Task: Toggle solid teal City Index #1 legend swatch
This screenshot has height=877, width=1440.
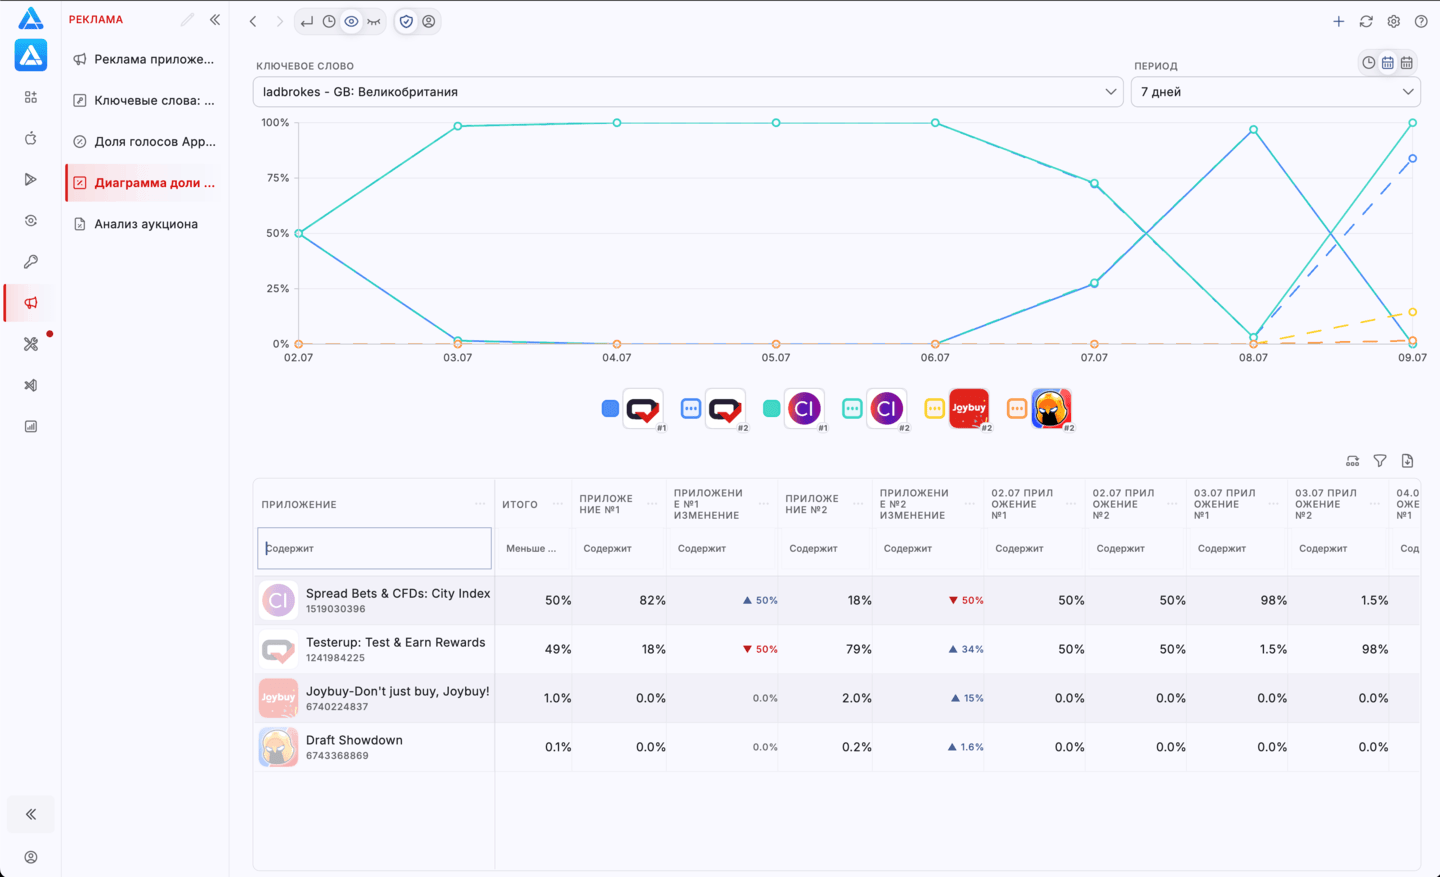Action: pyautogui.click(x=771, y=408)
